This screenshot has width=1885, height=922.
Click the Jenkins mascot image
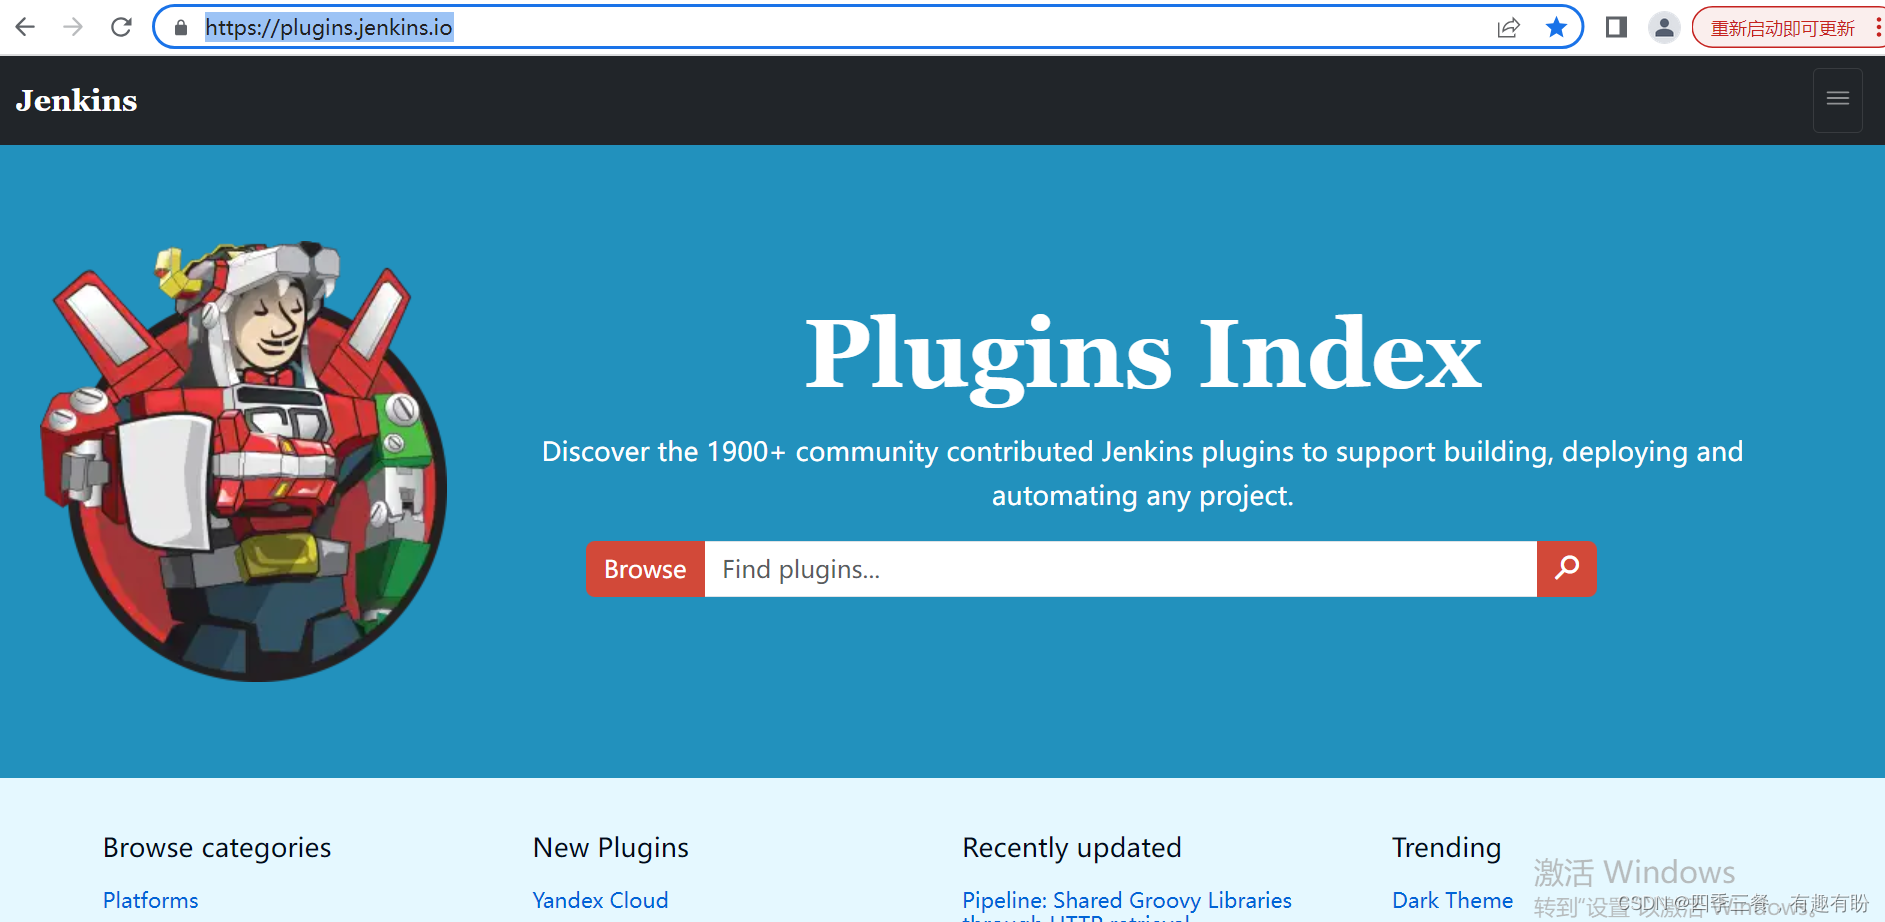point(243,460)
